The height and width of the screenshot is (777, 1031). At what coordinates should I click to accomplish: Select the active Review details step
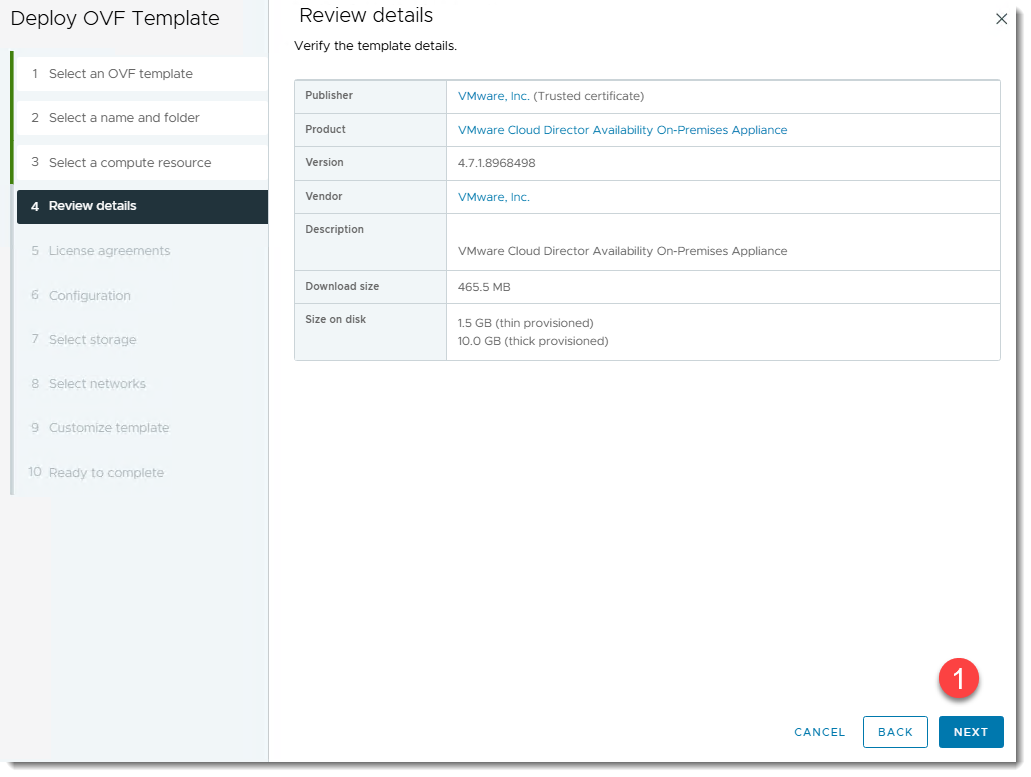coord(92,206)
